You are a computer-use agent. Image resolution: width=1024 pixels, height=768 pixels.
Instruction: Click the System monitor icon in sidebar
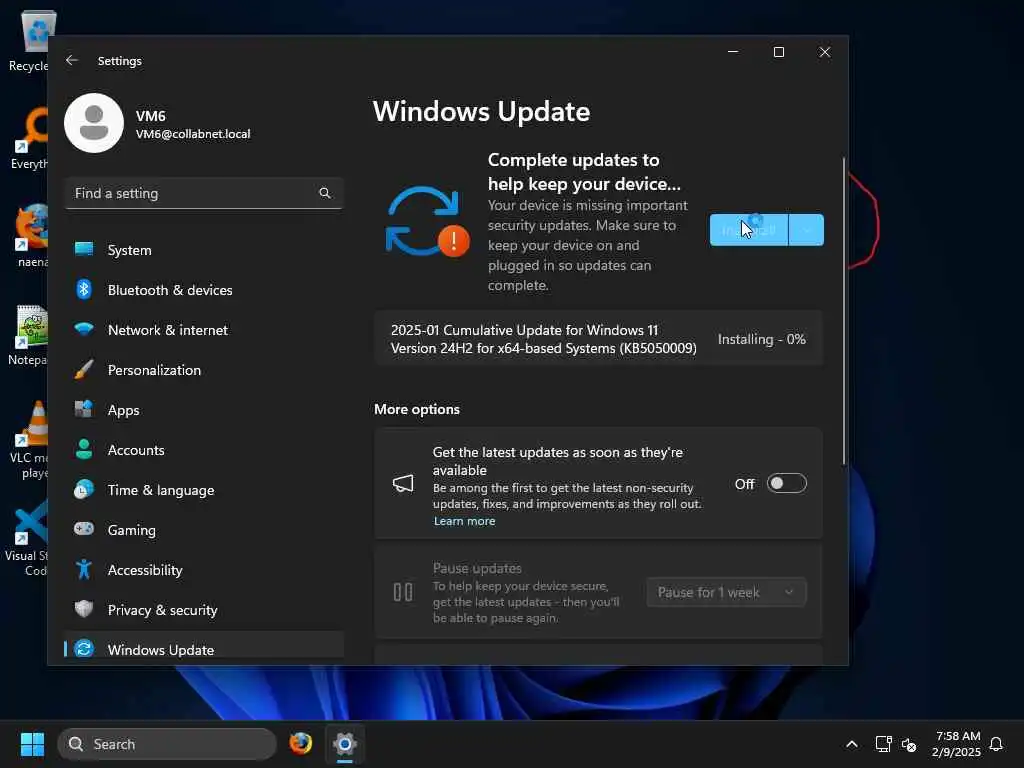click(84, 249)
